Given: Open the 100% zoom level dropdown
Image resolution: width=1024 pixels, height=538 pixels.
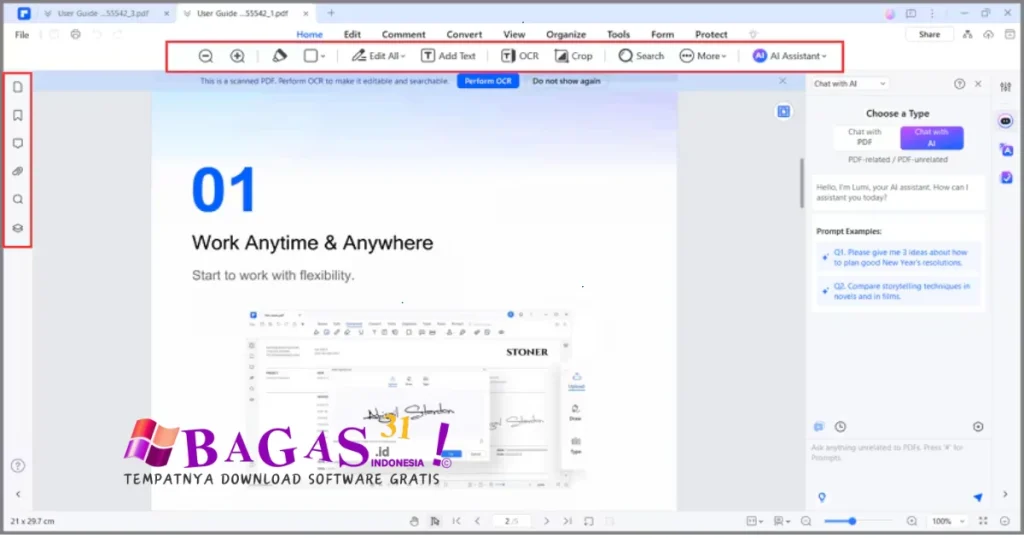Looking at the screenshot, I should tap(948, 521).
